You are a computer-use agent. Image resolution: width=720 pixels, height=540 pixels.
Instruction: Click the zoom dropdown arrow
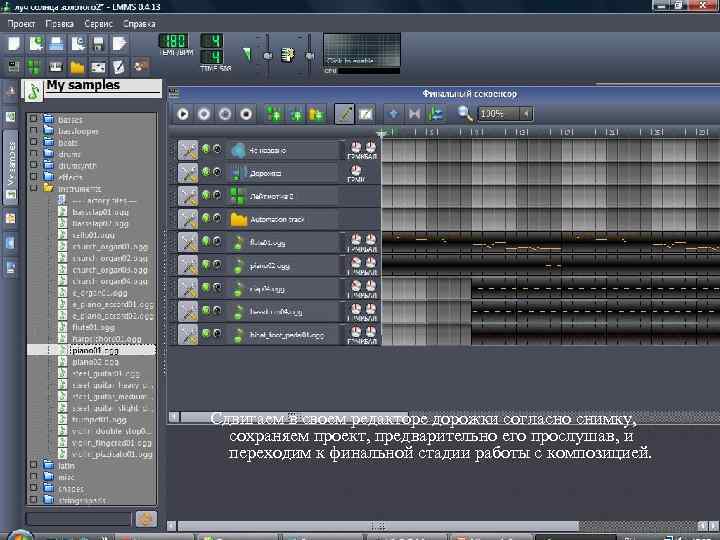526,113
